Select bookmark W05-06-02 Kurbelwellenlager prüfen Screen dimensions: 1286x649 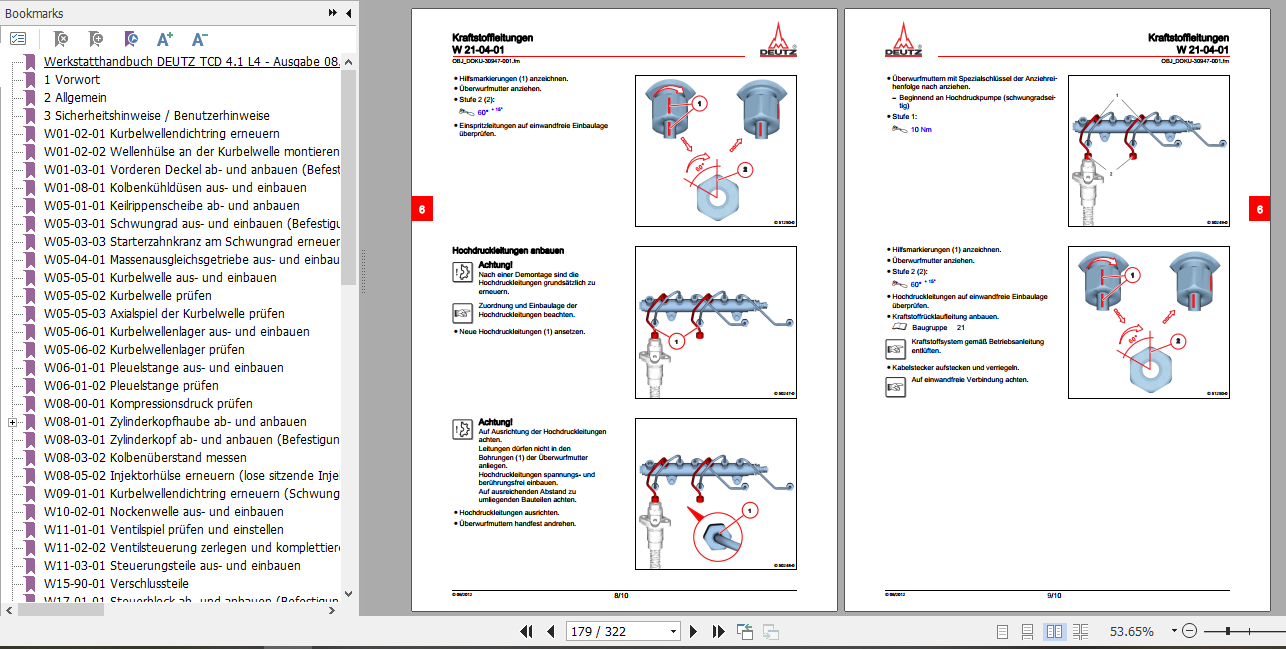[144, 349]
